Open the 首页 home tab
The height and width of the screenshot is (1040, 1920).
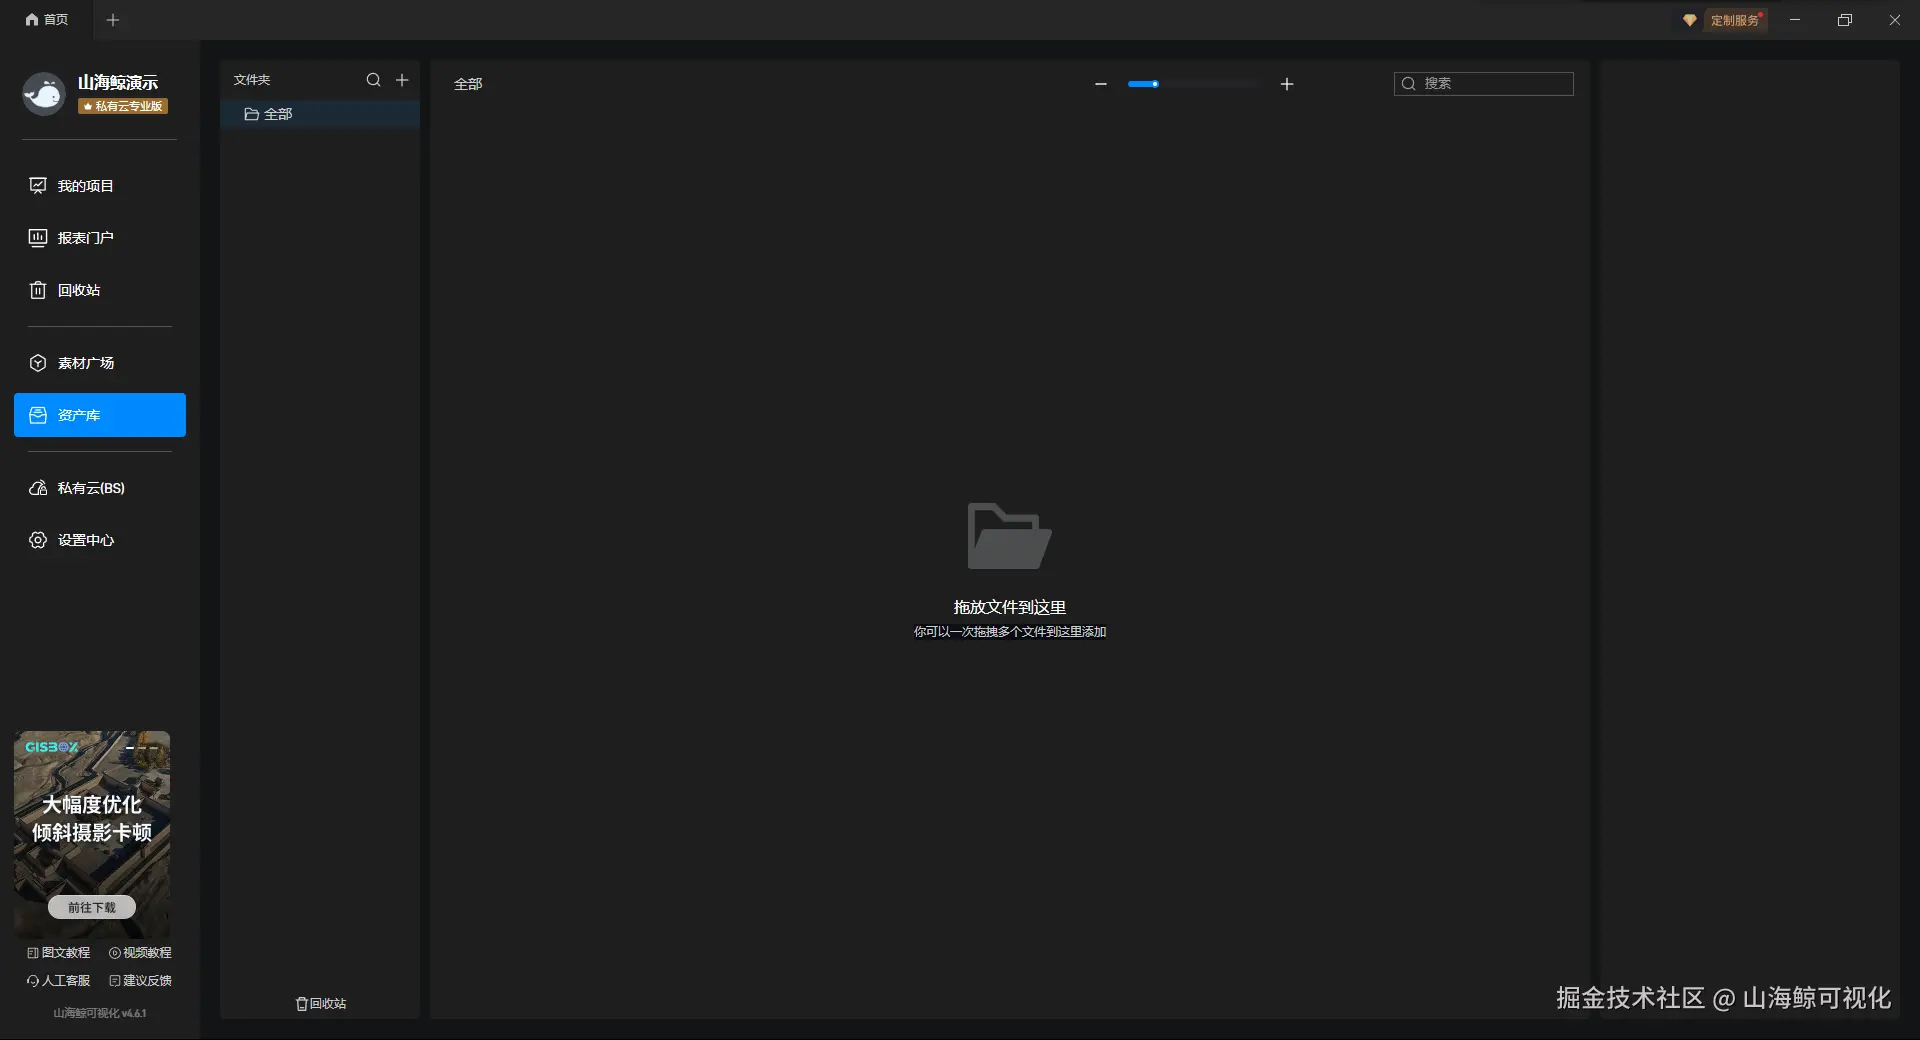point(47,20)
